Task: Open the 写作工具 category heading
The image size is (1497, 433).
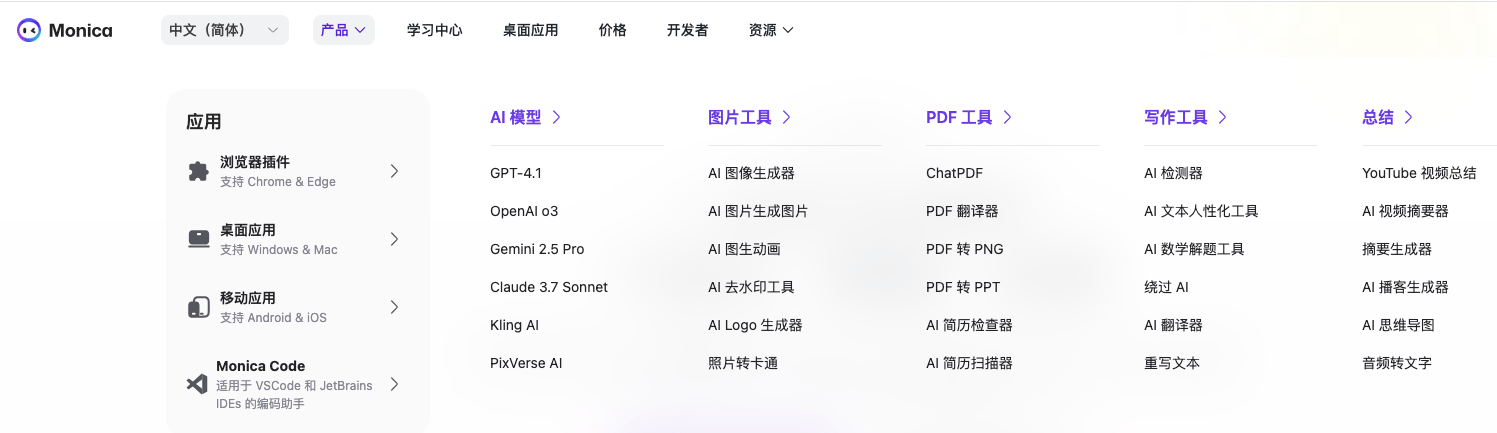Action: point(1186,117)
